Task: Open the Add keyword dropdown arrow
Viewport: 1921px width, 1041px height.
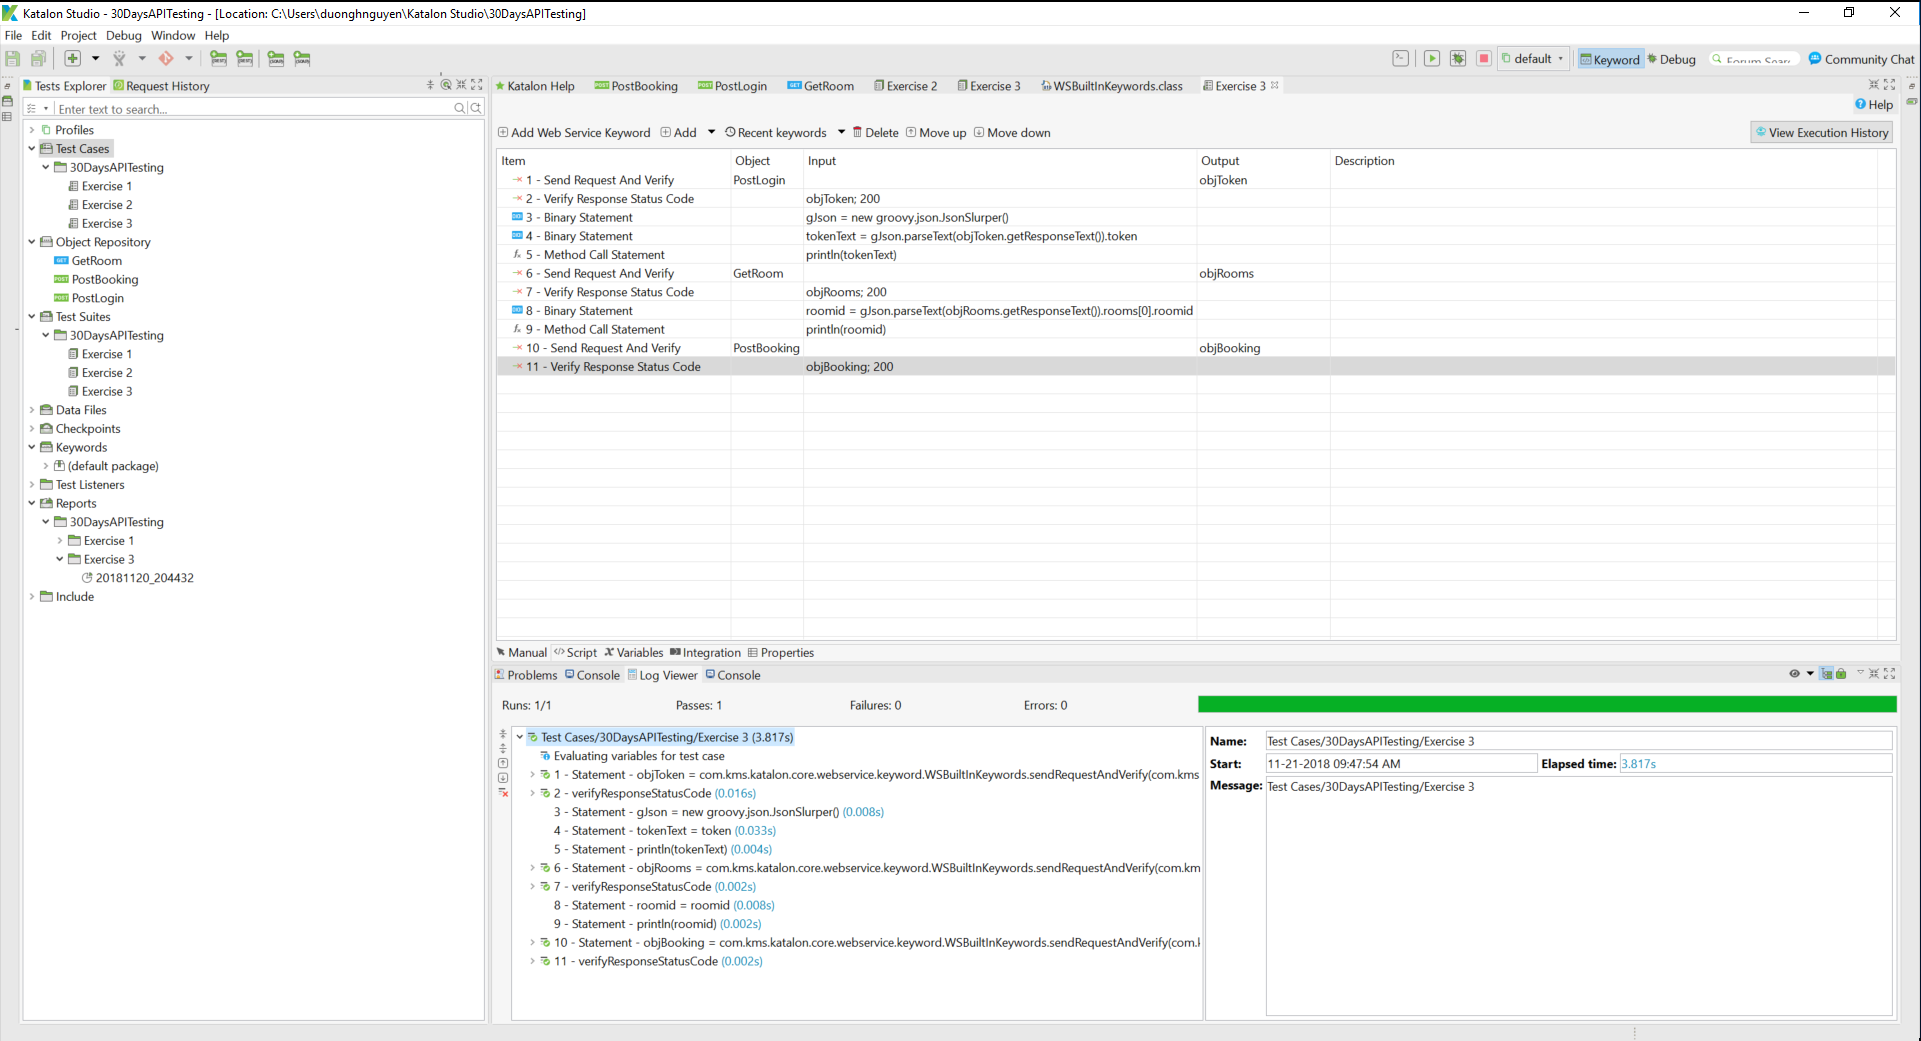Action: [x=712, y=132]
